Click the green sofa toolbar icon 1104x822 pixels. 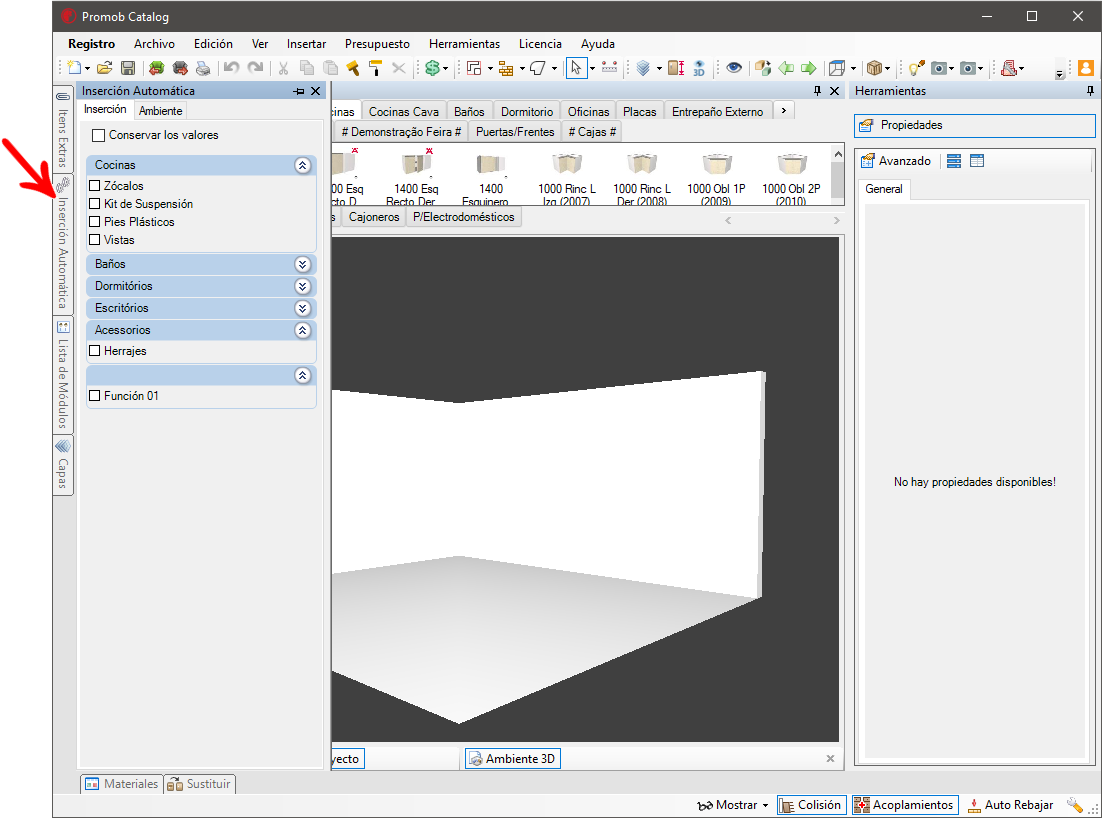coord(156,68)
